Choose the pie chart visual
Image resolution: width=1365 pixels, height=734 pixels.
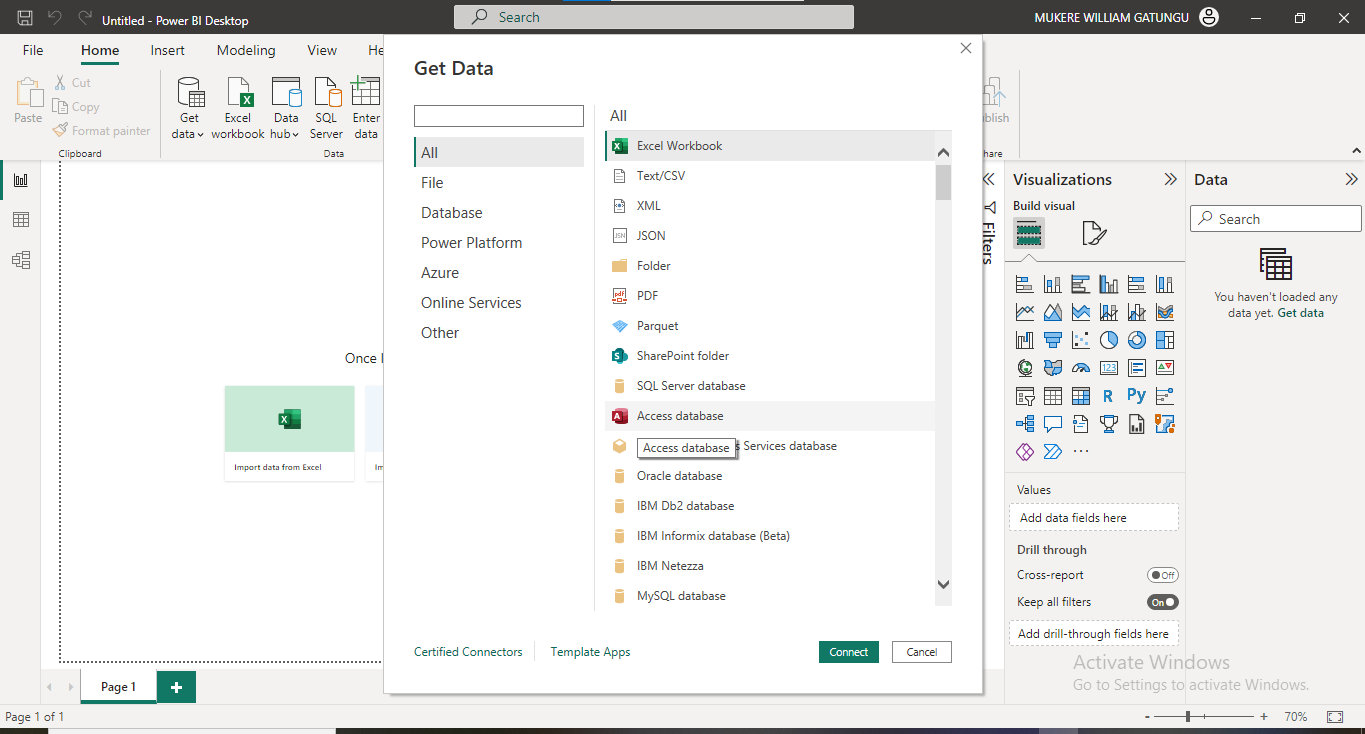[x=1108, y=340]
